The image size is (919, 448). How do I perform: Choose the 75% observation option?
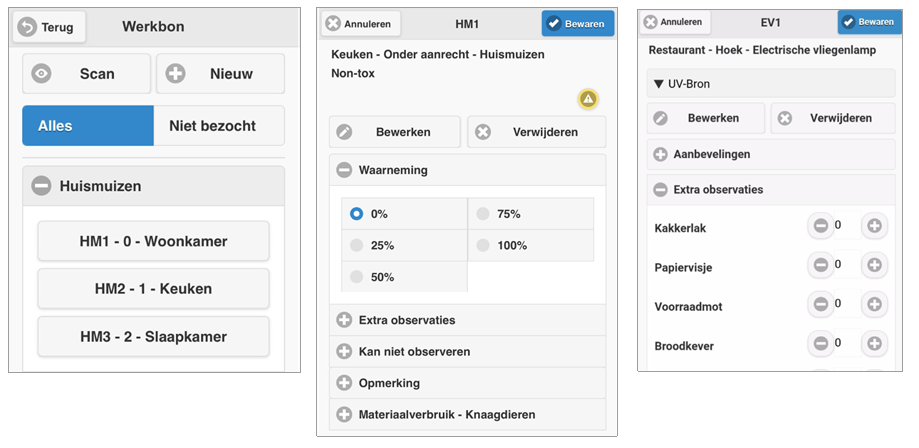tap(484, 214)
